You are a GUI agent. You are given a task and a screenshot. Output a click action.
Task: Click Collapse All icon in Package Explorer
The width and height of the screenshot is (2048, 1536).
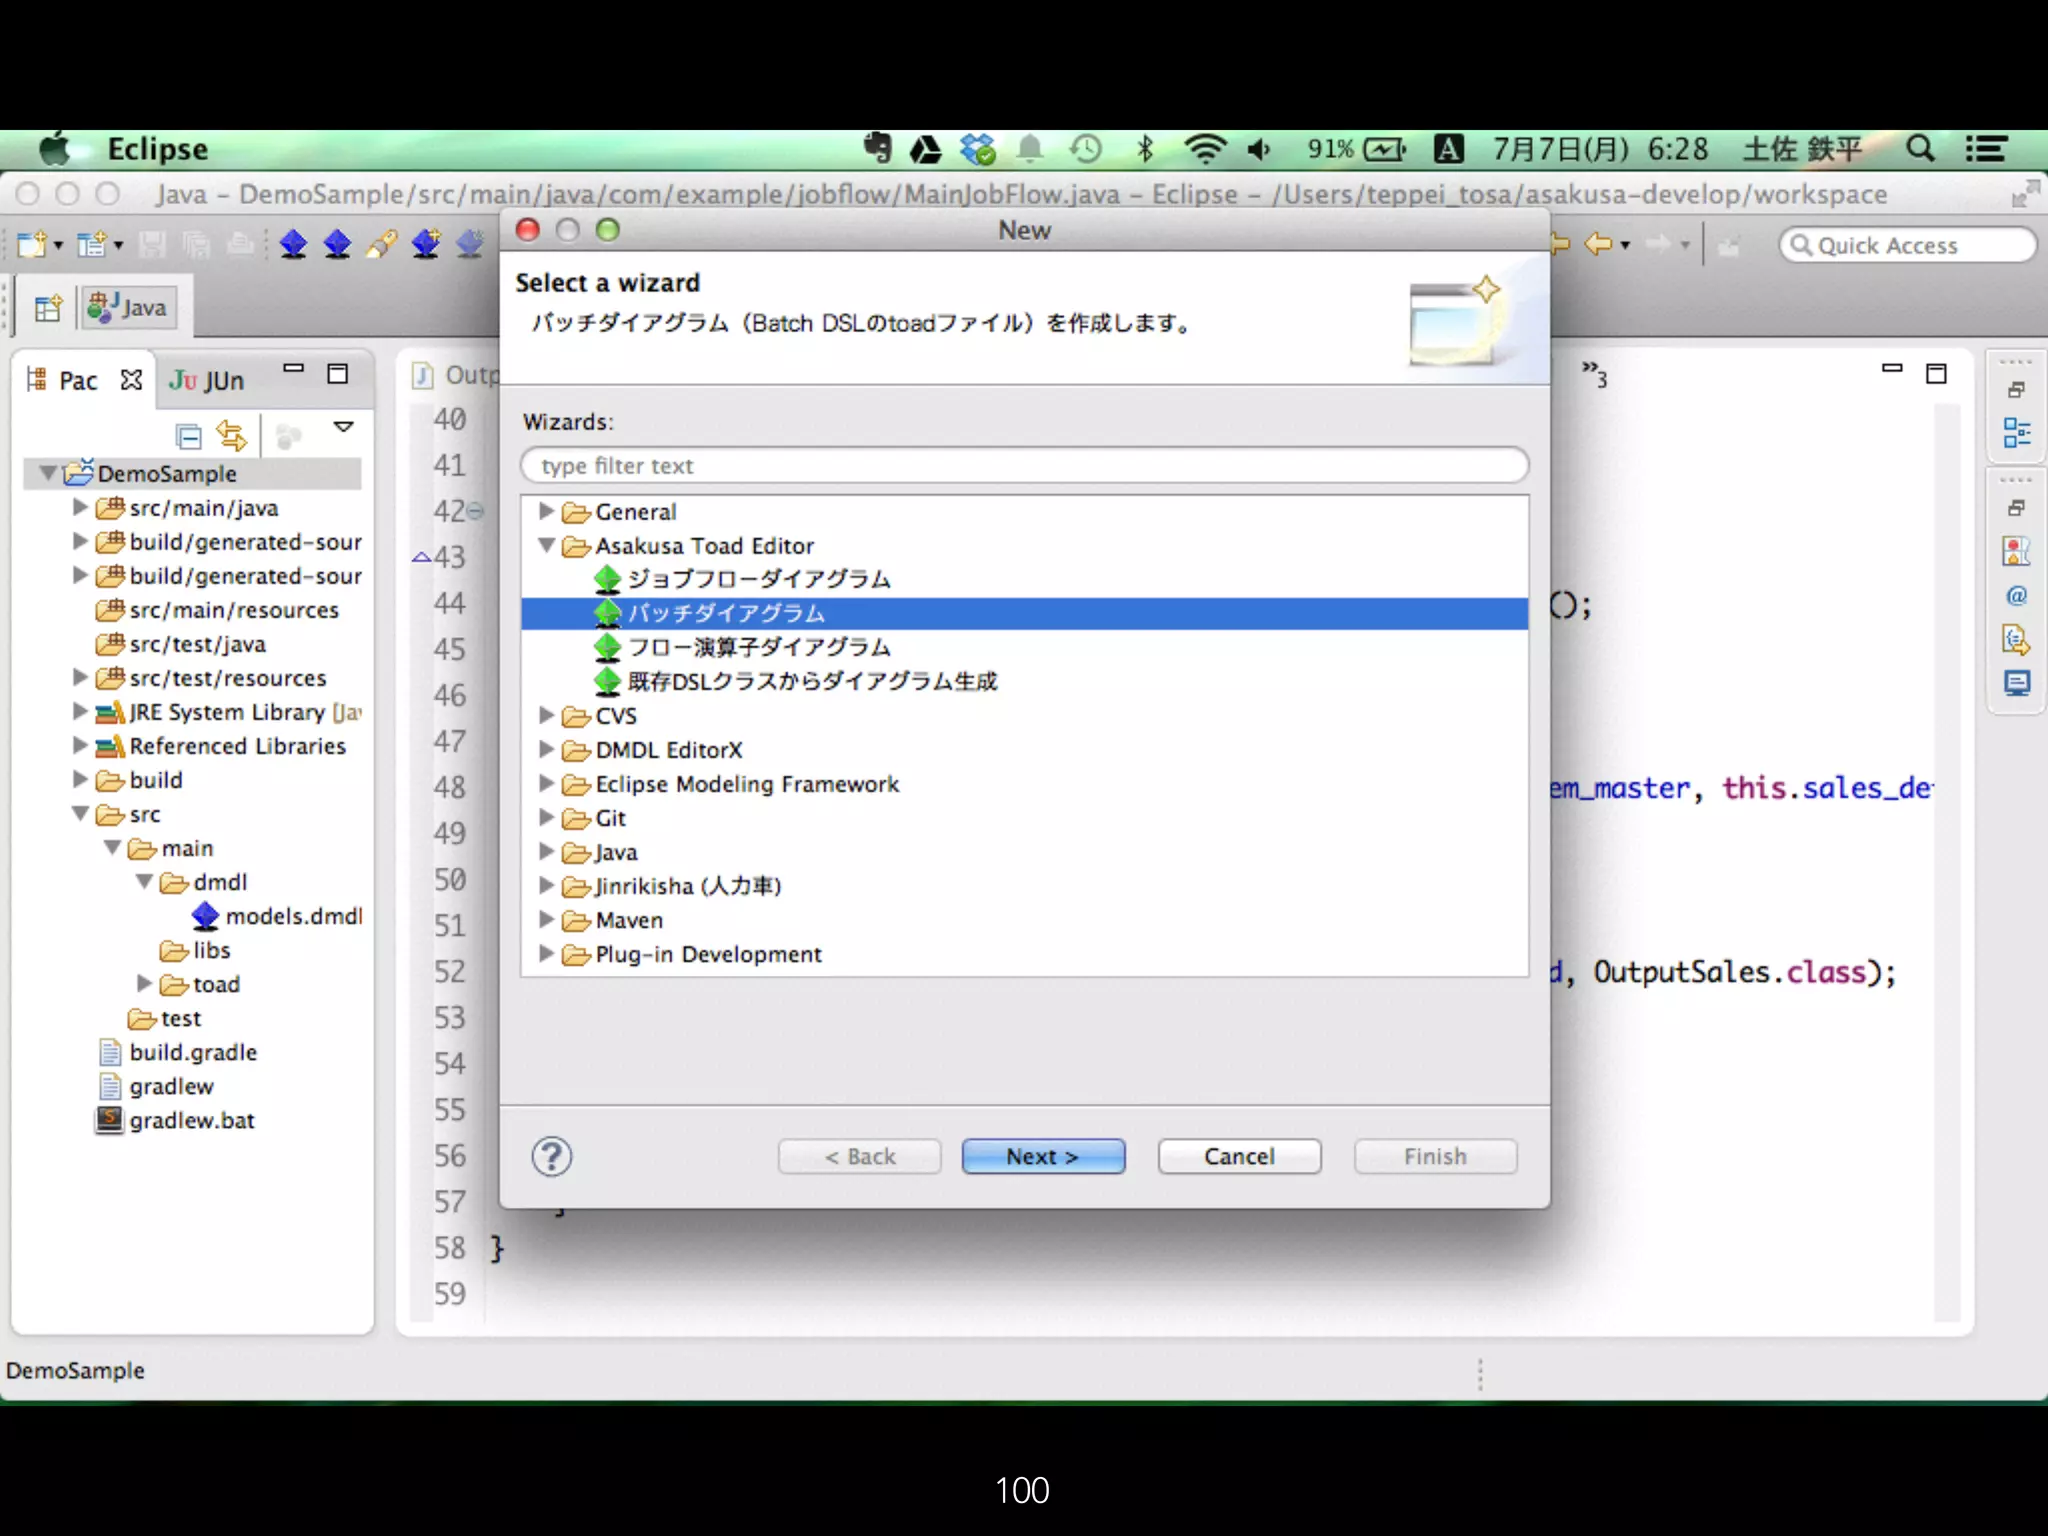[188, 436]
